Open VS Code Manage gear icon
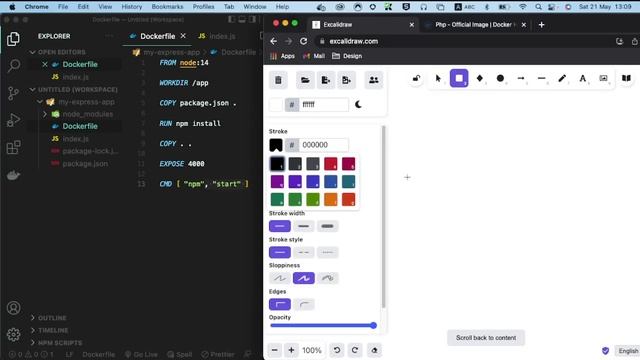The height and width of the screenshot is (360, 640). 13,335
